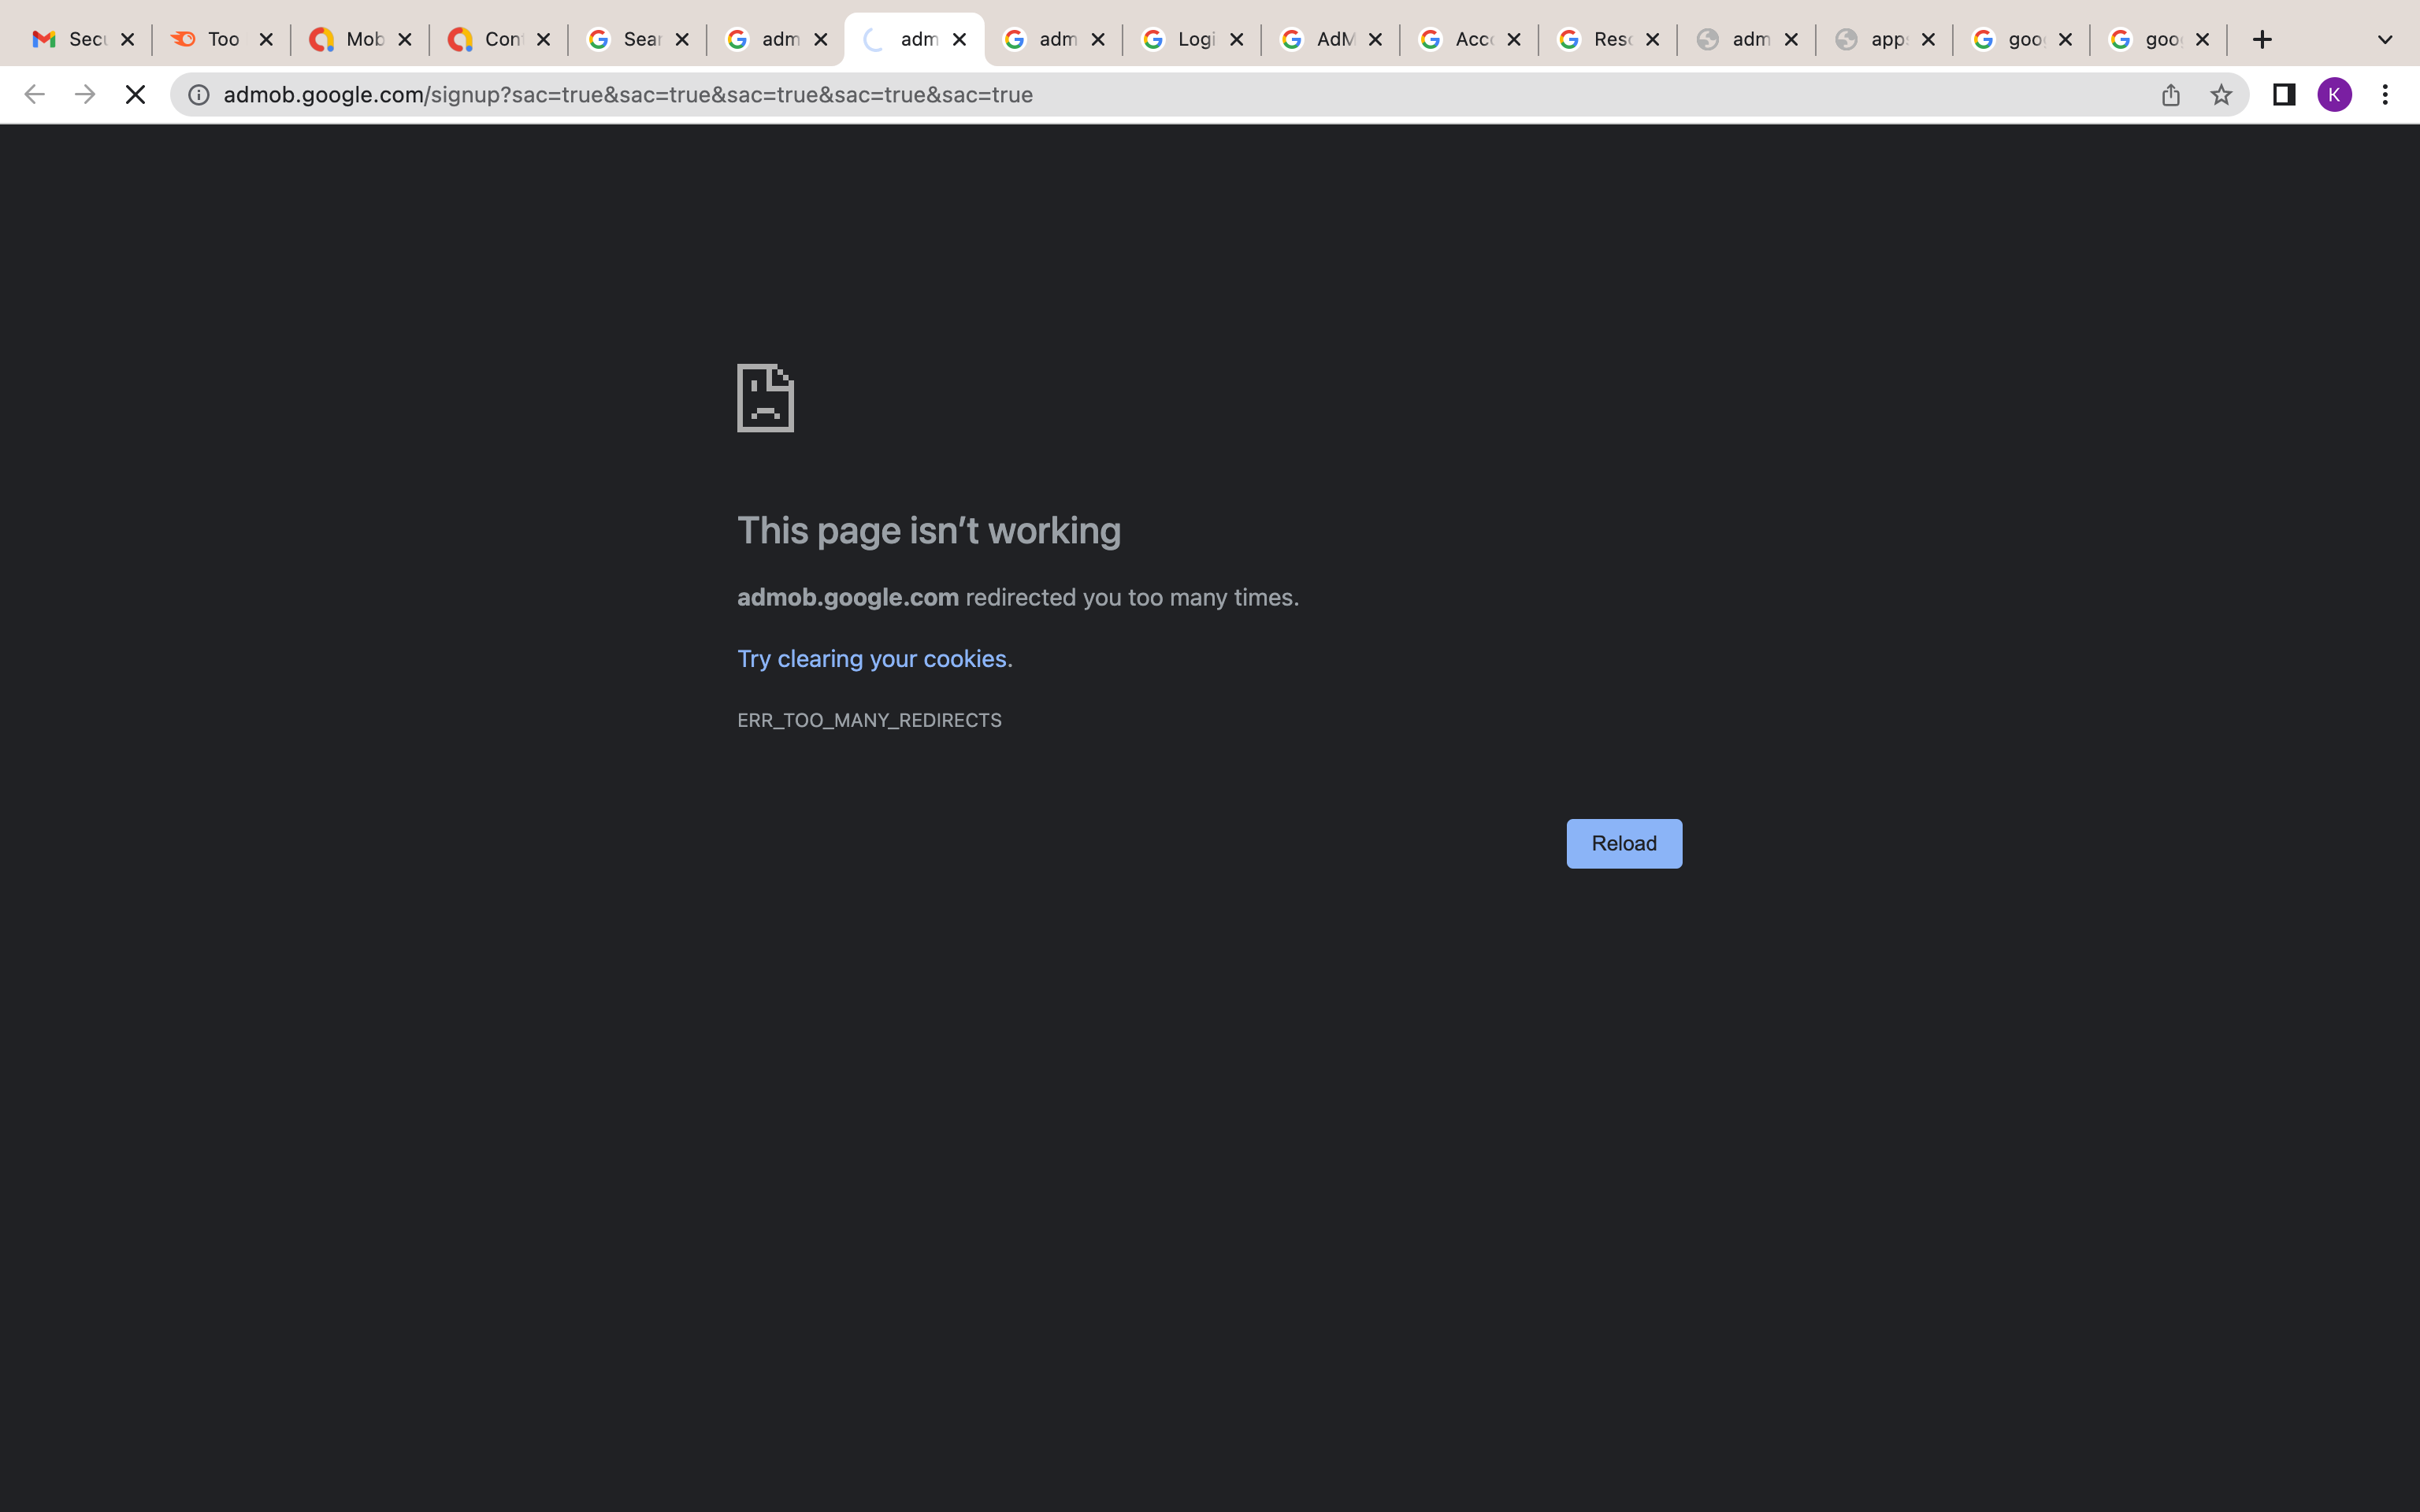Close the Sear tab
The width and height of the screenshot is (2420, 1512).
coord(682,40)
